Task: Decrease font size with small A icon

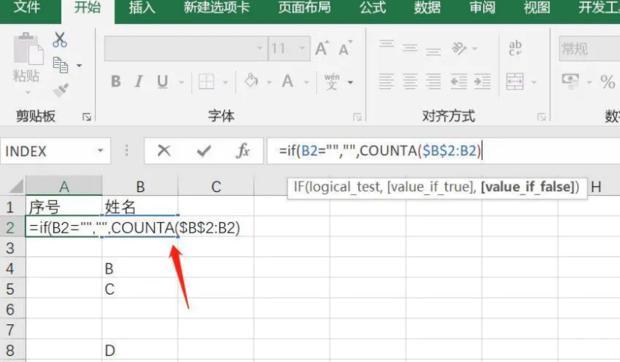Action: (x=345, y=49)
